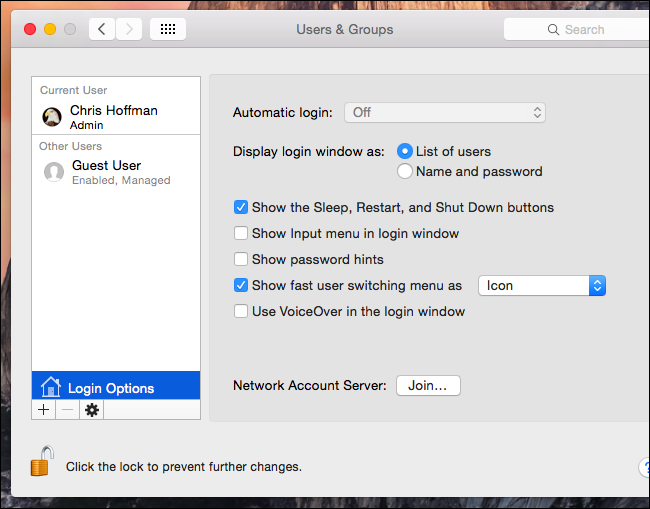Click the add user plus button
This screenshot has width=650, height=509.
(x=43, y=410)
